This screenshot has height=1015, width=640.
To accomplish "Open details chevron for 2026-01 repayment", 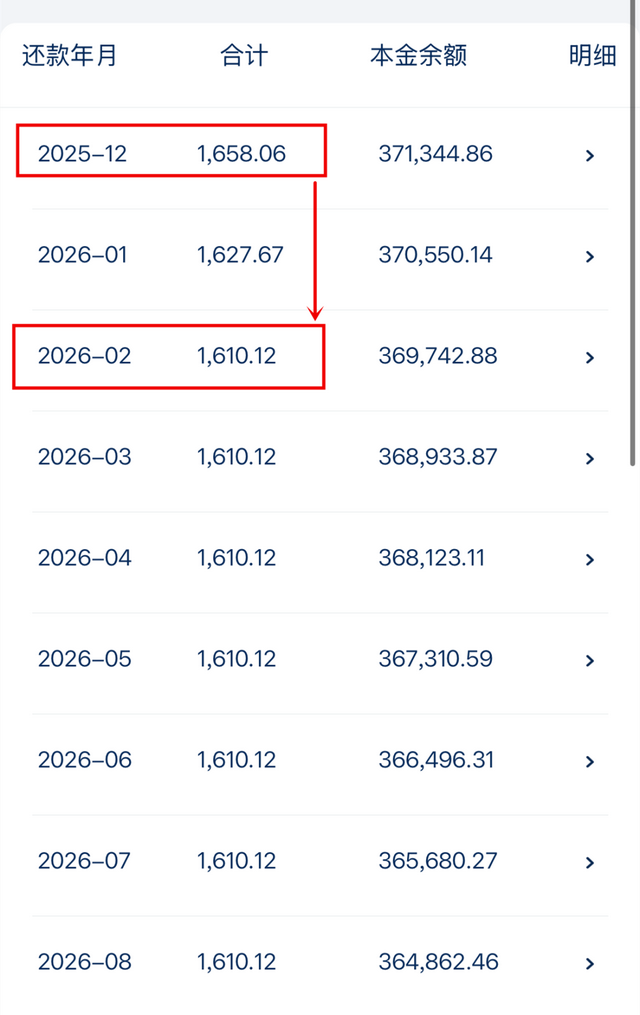I will tap(590, 256).
